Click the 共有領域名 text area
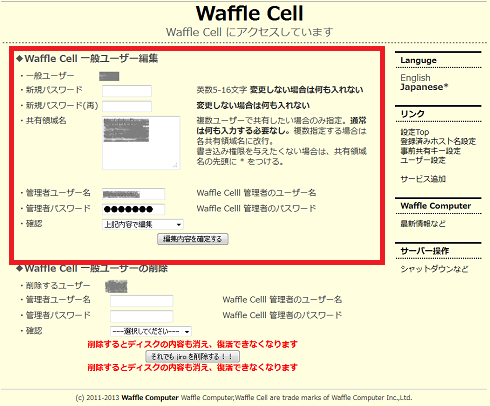The width and height of the screenshot is (490, 406). pos(141,143)
